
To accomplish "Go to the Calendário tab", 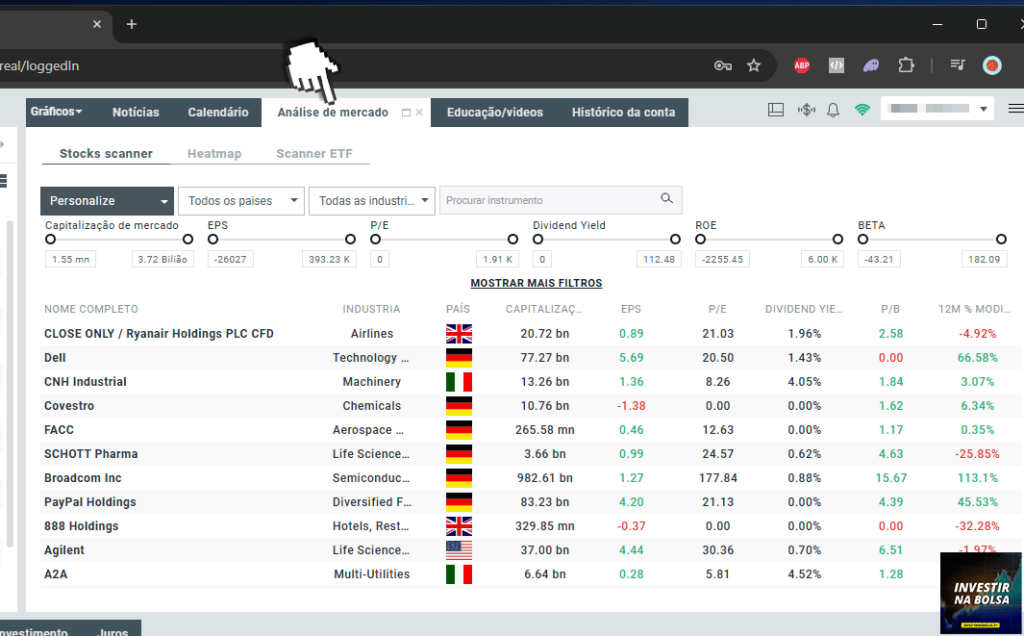I will 218,112.
